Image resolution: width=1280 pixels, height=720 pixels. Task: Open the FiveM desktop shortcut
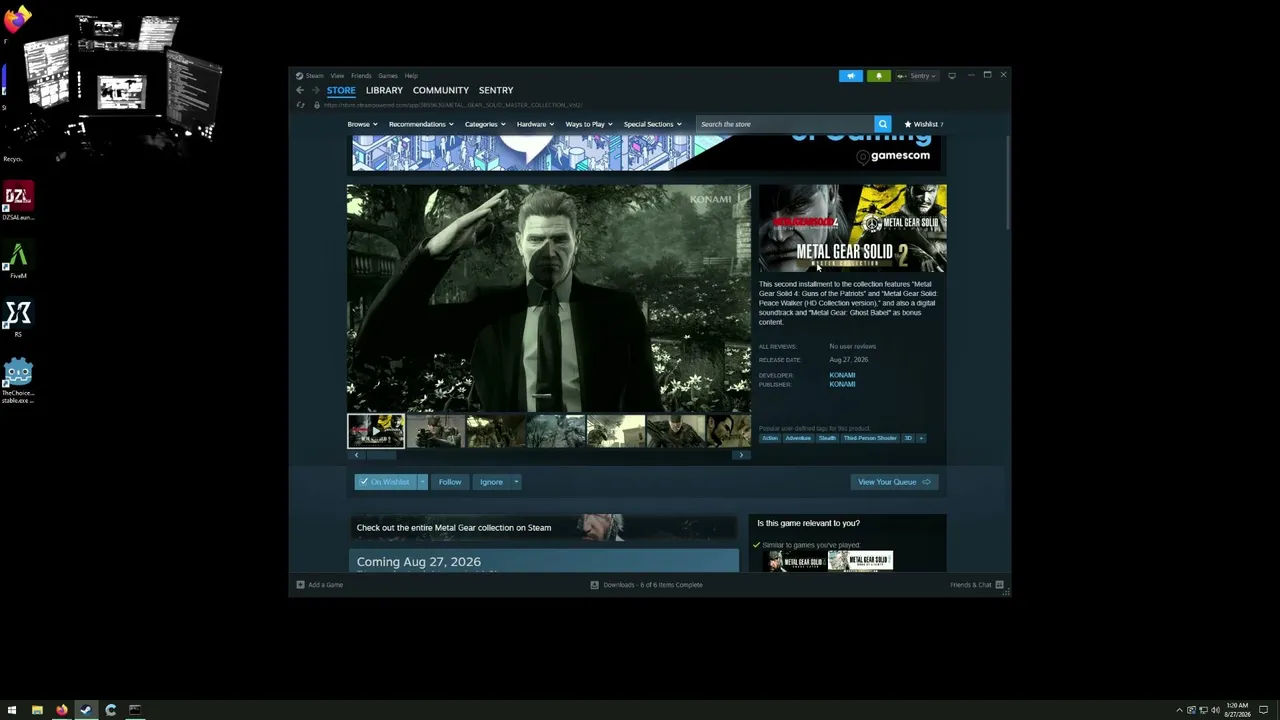click(x=18, y=260)
